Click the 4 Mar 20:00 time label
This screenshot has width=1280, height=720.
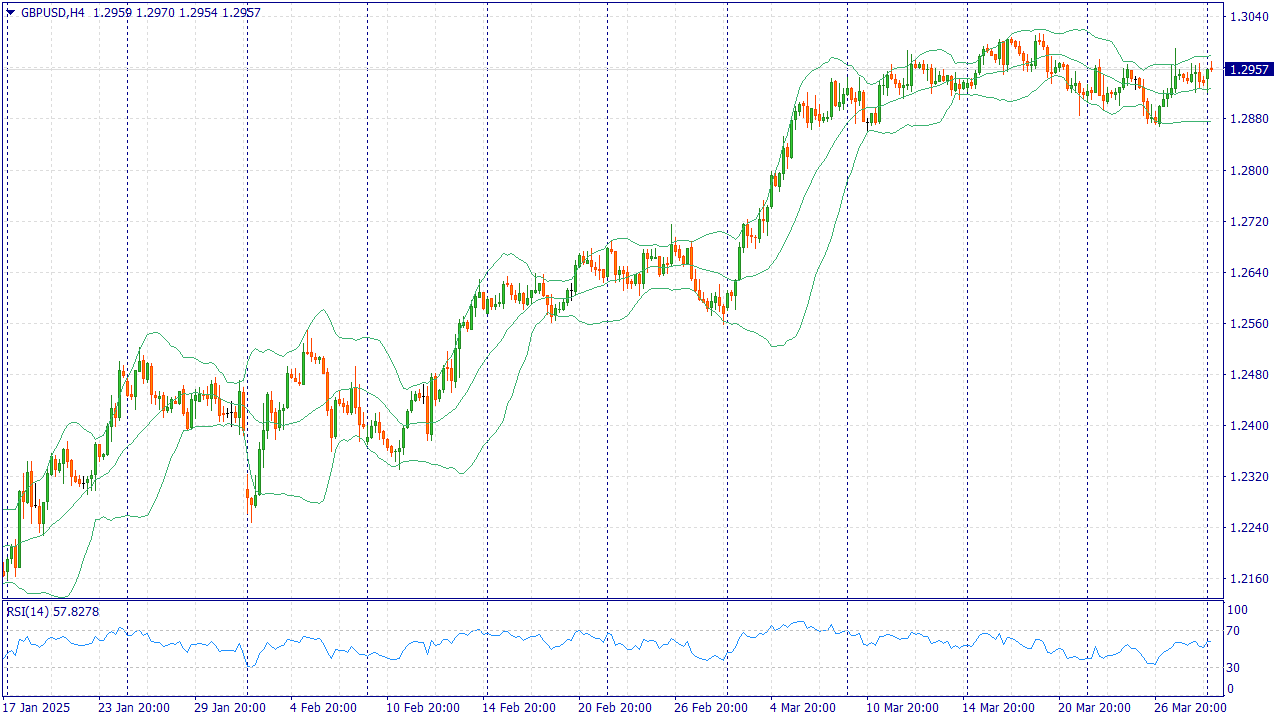[x=802, y=708]
